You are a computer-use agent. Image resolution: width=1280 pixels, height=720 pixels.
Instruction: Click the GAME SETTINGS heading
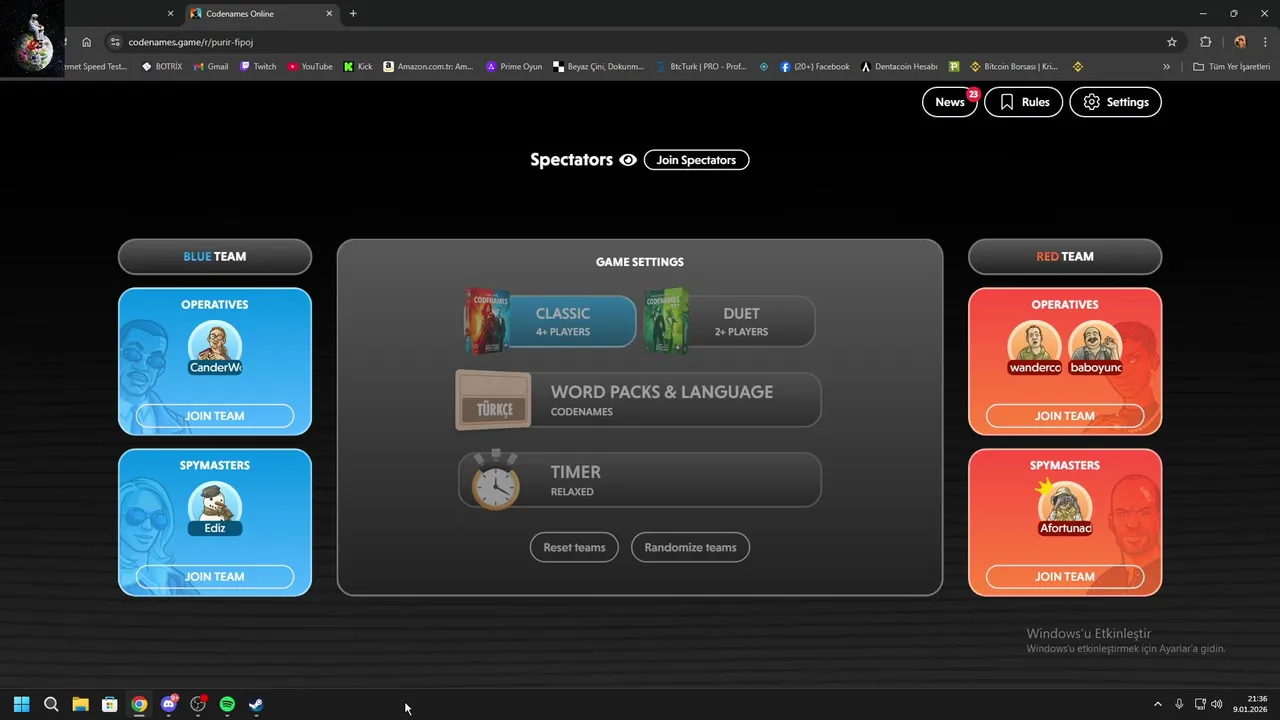(x=640, y=262)
